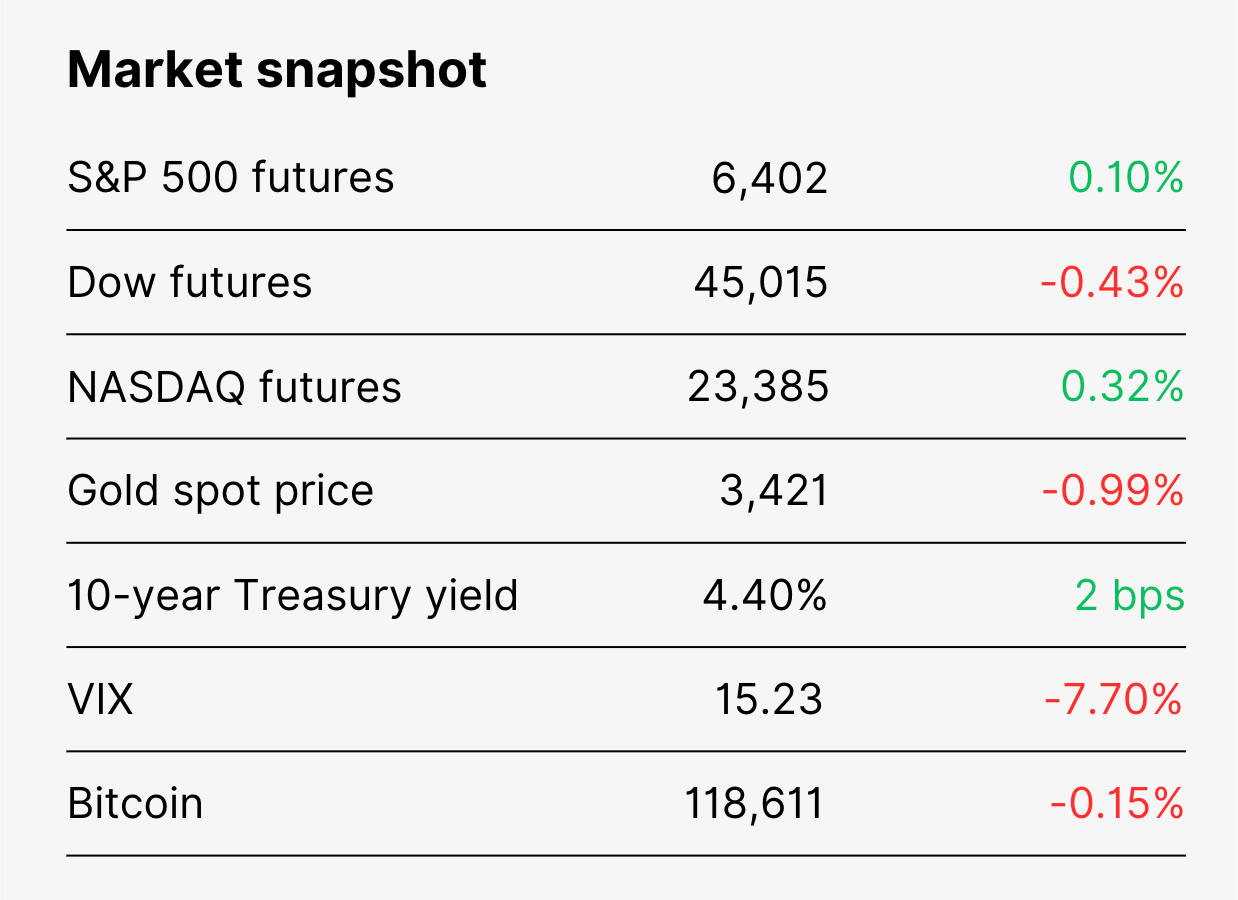1238x900 pixels.
Task: Open the Bitcoin row label
Action: click(135, 804)
